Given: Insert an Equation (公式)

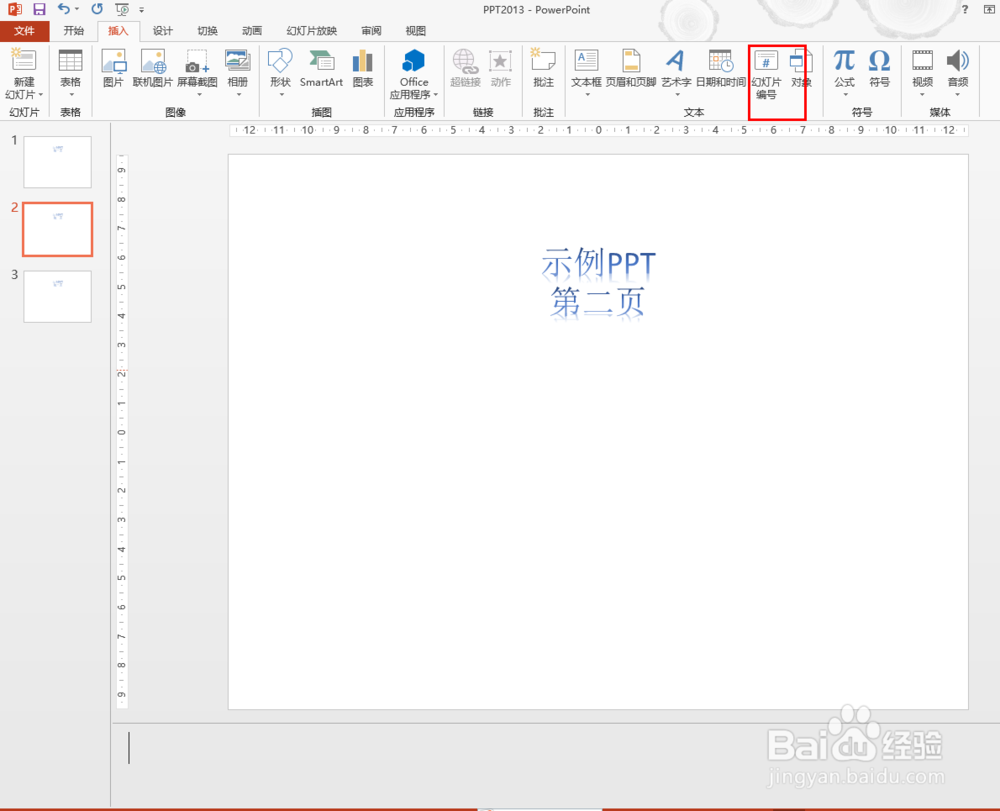Looking at the screenshot, I should pyautogui.click(x=844, y=69).
